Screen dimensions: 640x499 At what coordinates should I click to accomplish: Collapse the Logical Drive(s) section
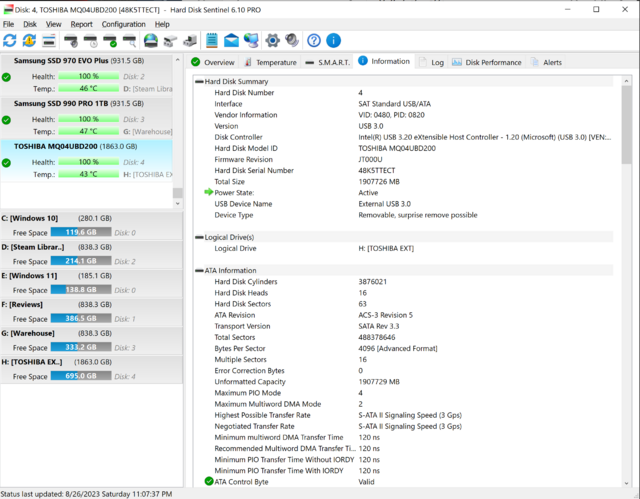click(x=198, y=237)
